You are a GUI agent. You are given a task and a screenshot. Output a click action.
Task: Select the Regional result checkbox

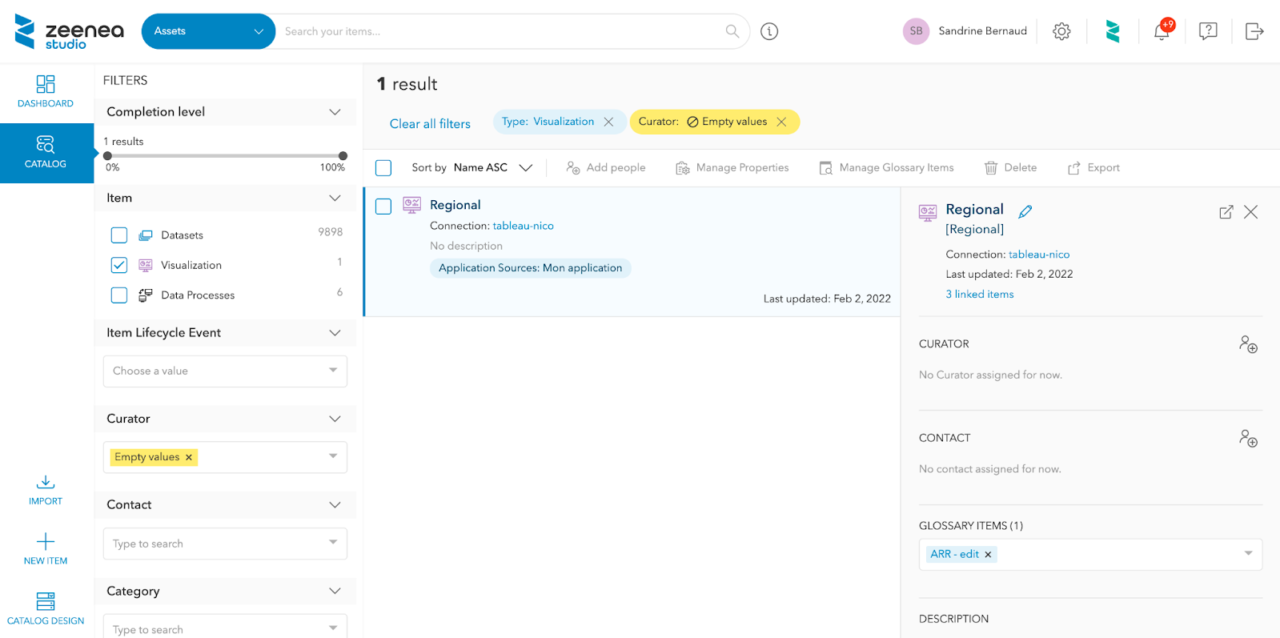383,207
